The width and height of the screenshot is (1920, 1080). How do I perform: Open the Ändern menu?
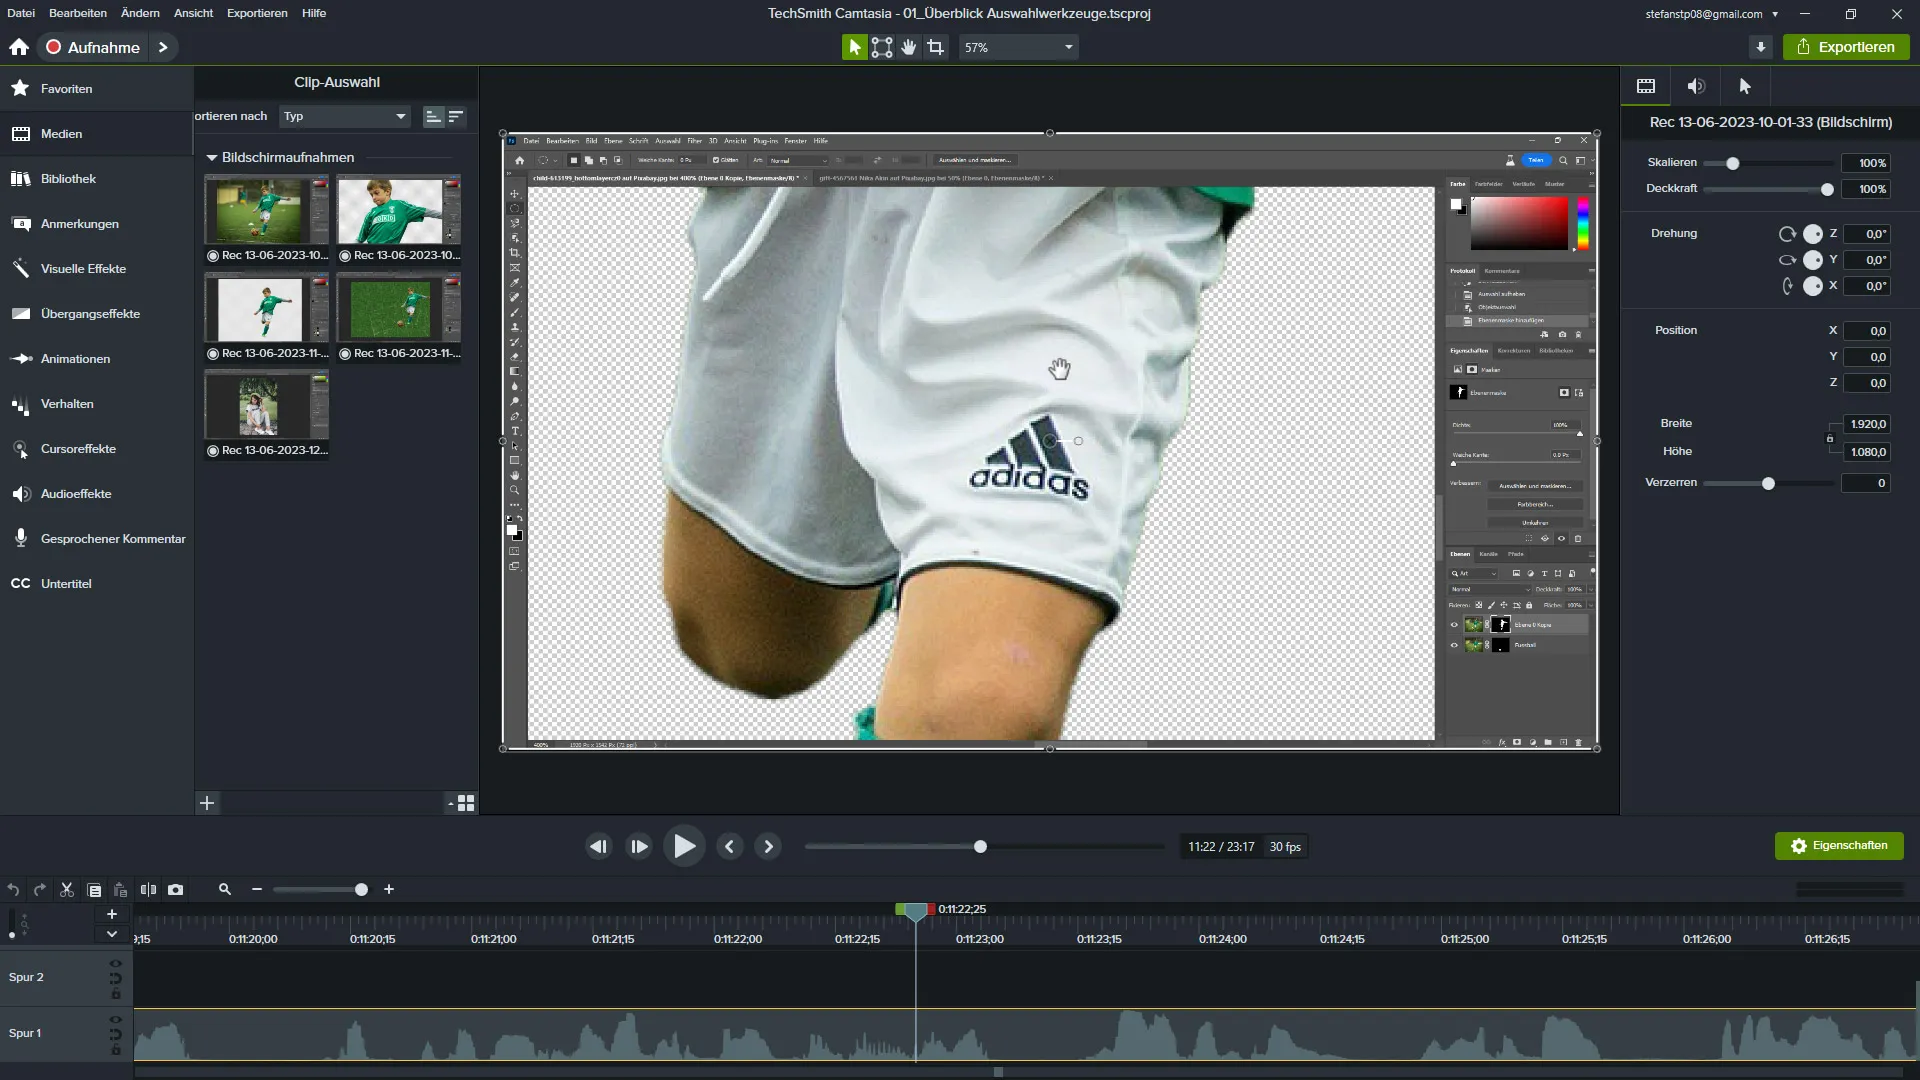tap(140, 13)
